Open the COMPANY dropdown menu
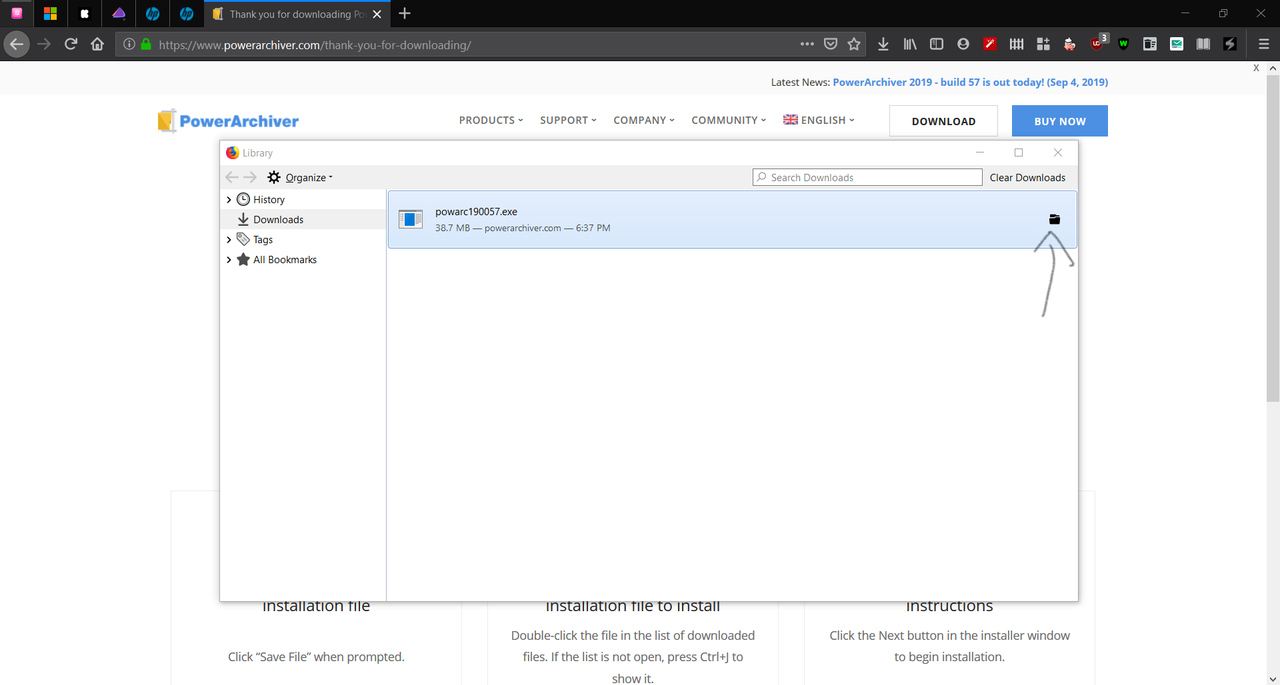The image size is (1280, 685). [644, 120]
